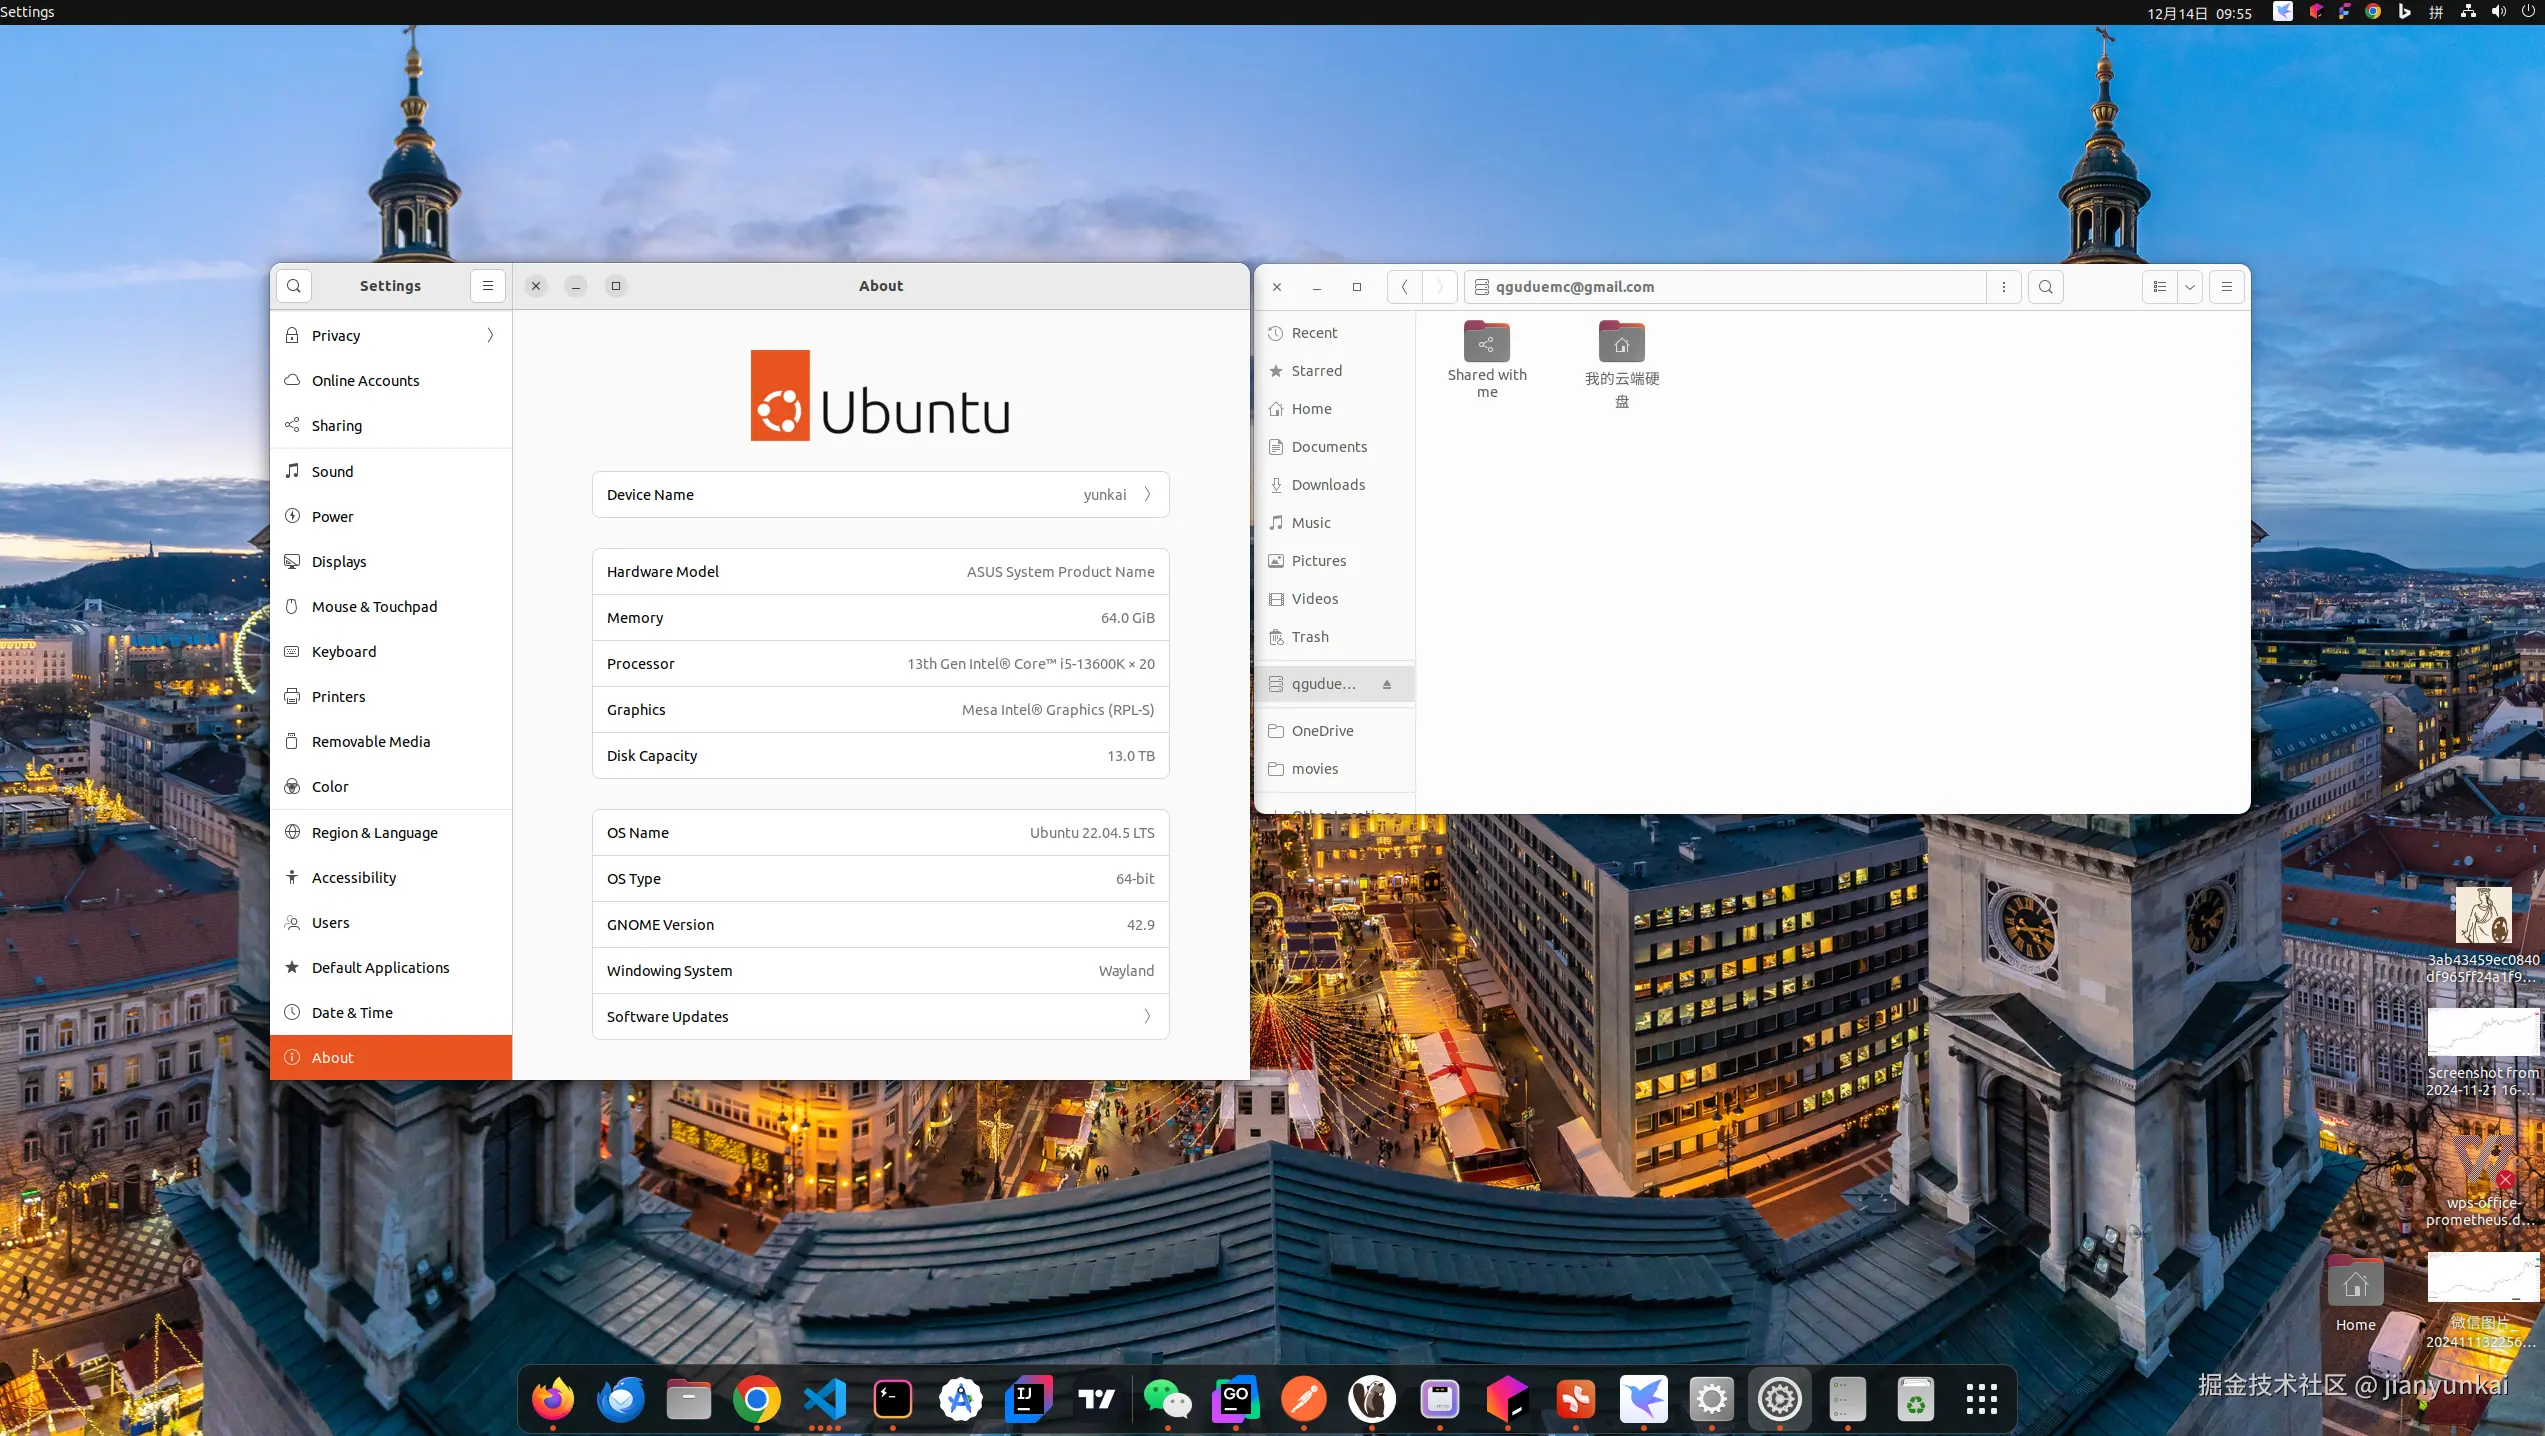Open the Device Name yunkai row

click(x=880, y=495)
